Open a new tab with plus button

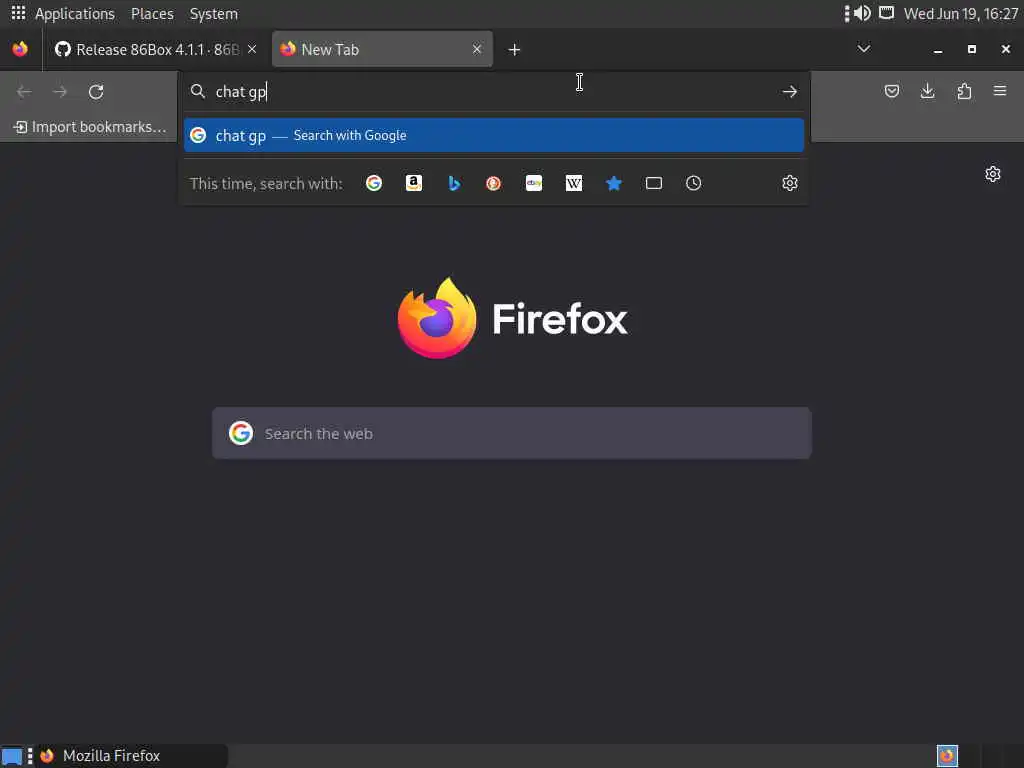[x=514, y=50]
